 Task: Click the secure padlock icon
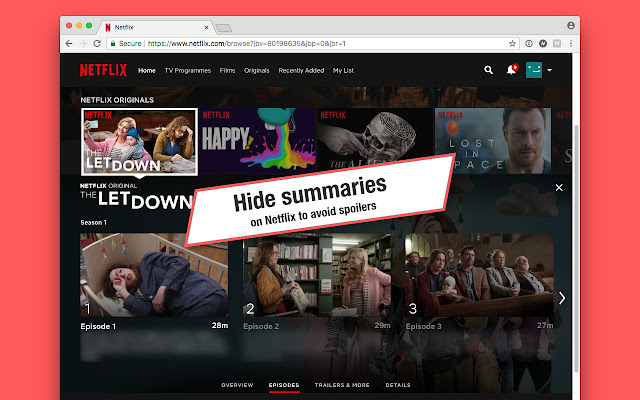click(x=113, y=43)
